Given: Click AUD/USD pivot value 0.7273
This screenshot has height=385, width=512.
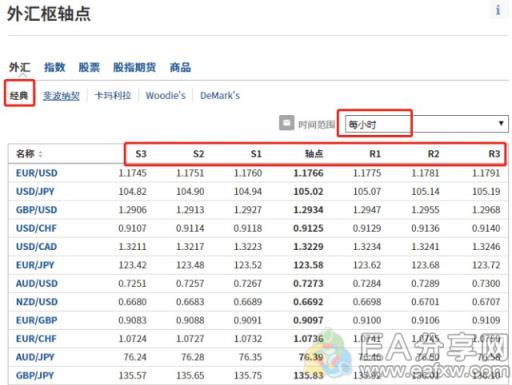Looking at the screenshot, I should click(x=308, y=283).
